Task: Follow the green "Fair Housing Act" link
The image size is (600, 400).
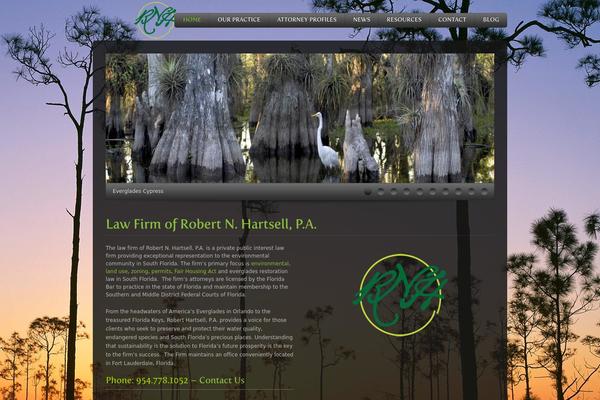Action: point(195,271)
